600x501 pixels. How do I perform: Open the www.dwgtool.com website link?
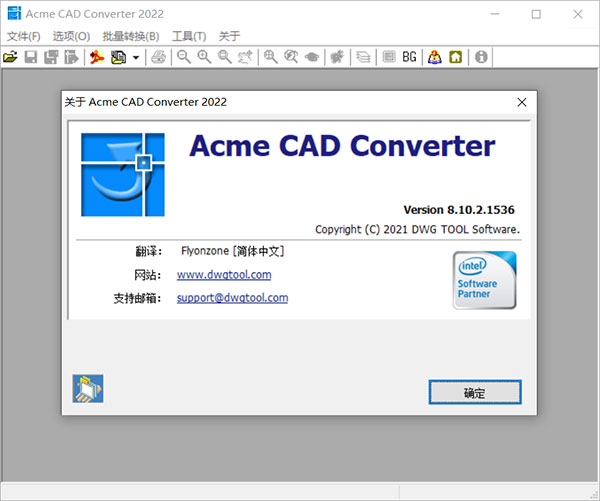click(x=224, y=275)
